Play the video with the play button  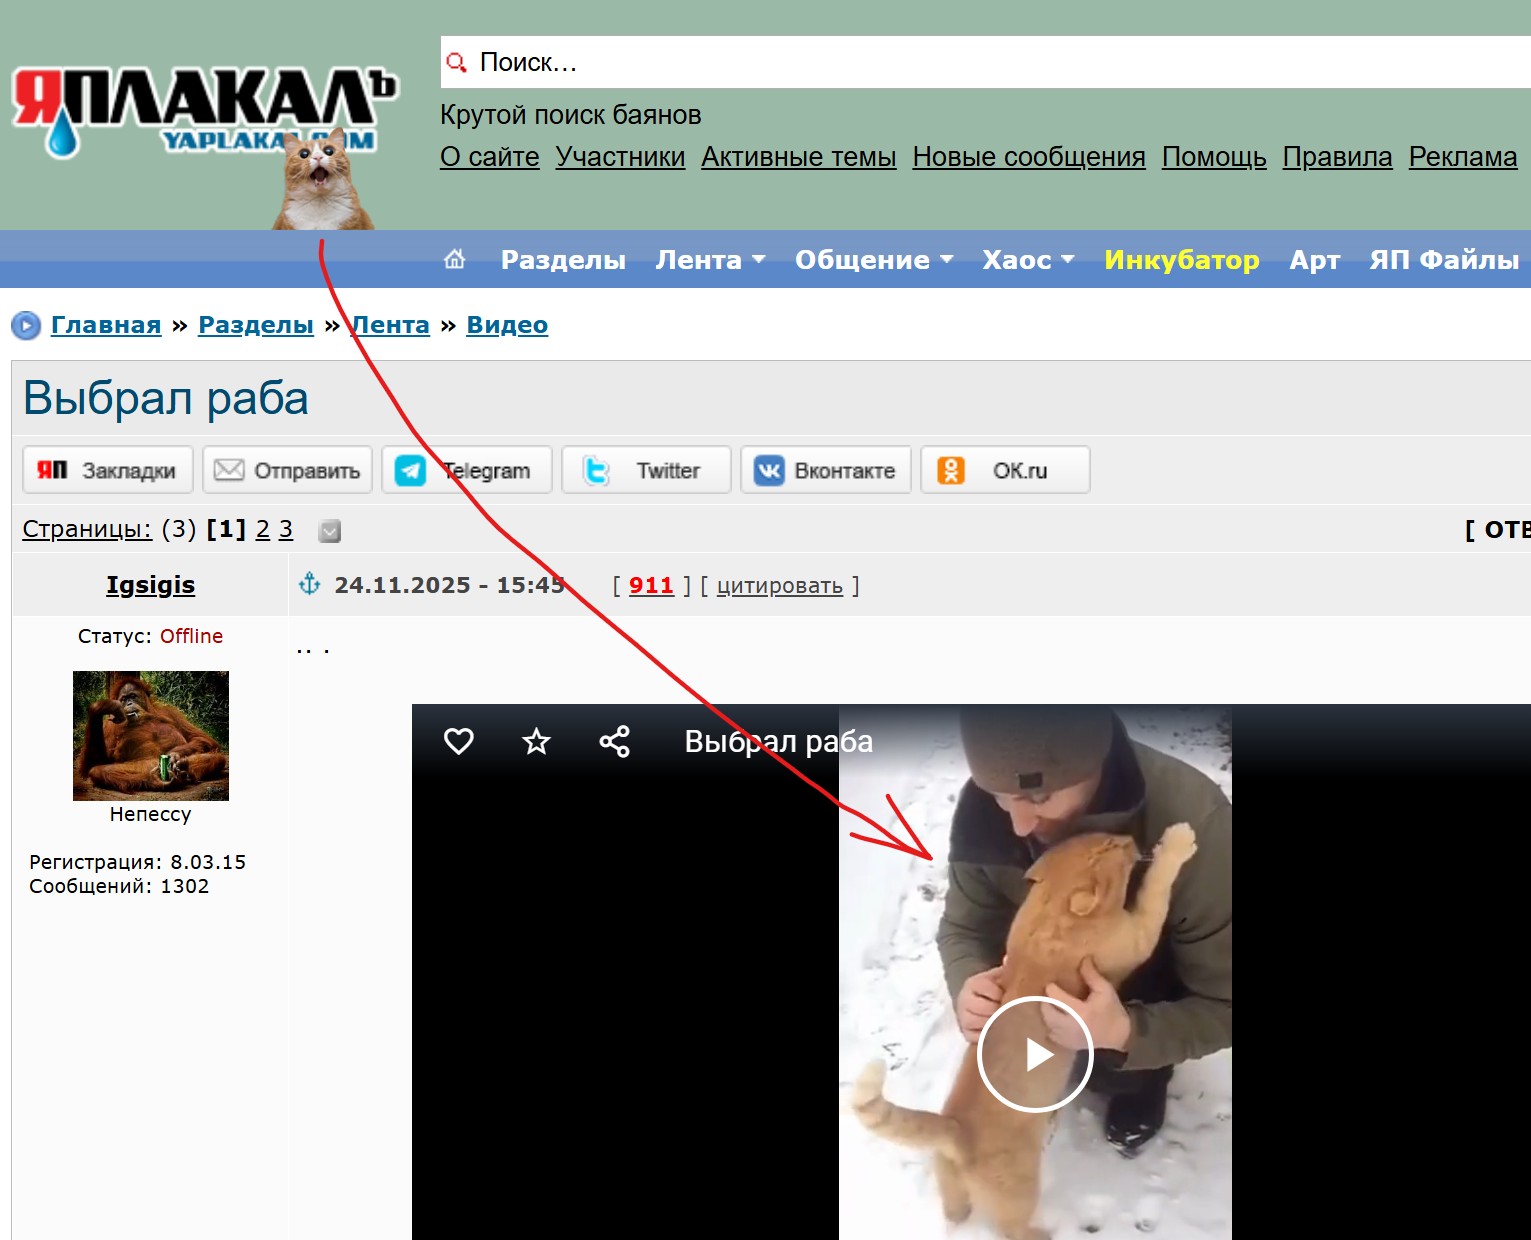click(1034, 1054)
